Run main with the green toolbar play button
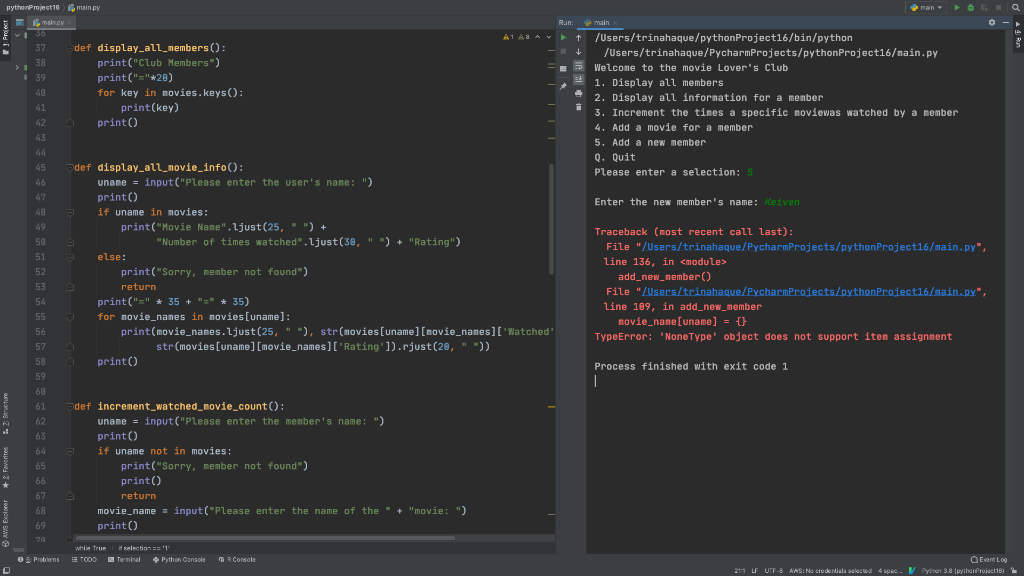1024x576 pixels. coord(957,7)
